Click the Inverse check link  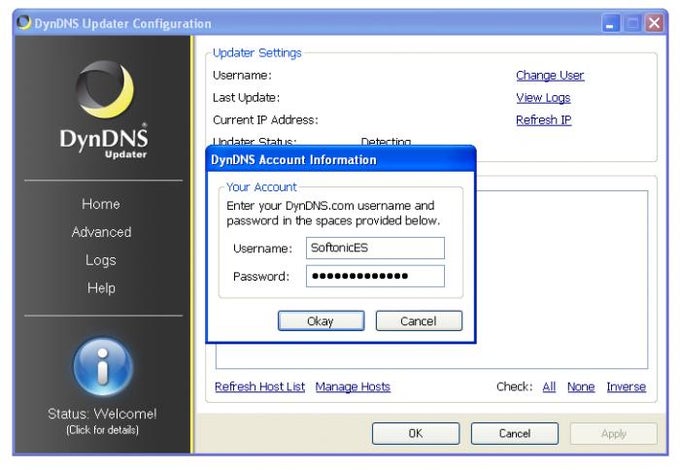(626, 386)
